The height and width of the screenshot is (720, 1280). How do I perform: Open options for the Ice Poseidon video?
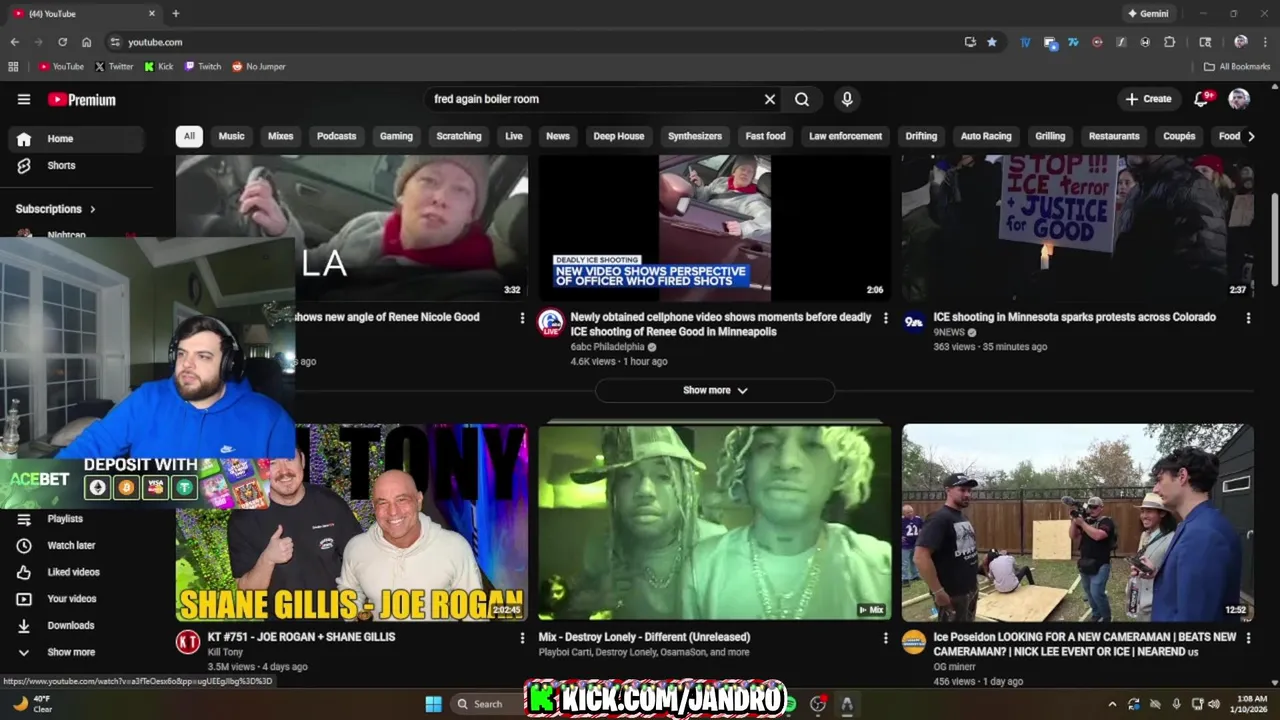point(1248,638)
